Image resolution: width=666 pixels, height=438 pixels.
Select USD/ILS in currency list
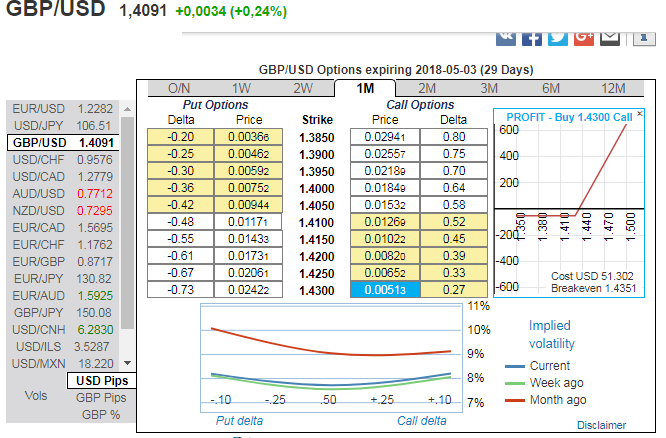pos(63,347)
